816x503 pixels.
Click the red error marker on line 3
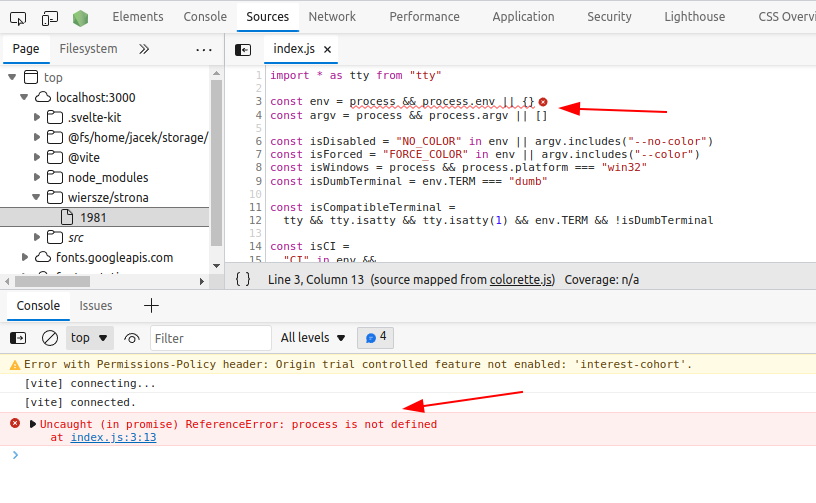[x=543, y=101]
